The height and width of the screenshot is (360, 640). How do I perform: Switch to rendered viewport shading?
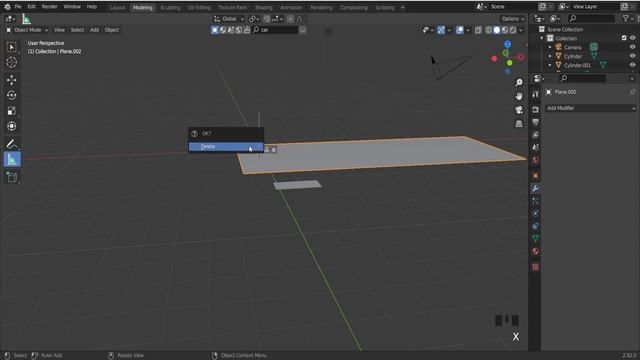click(x=513, y=30)
